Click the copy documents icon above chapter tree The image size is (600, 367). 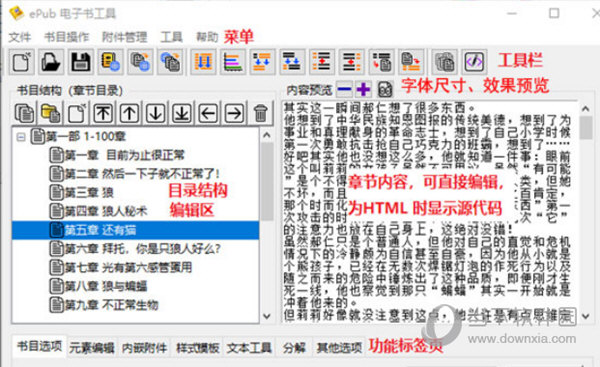[x=25, y=113]
